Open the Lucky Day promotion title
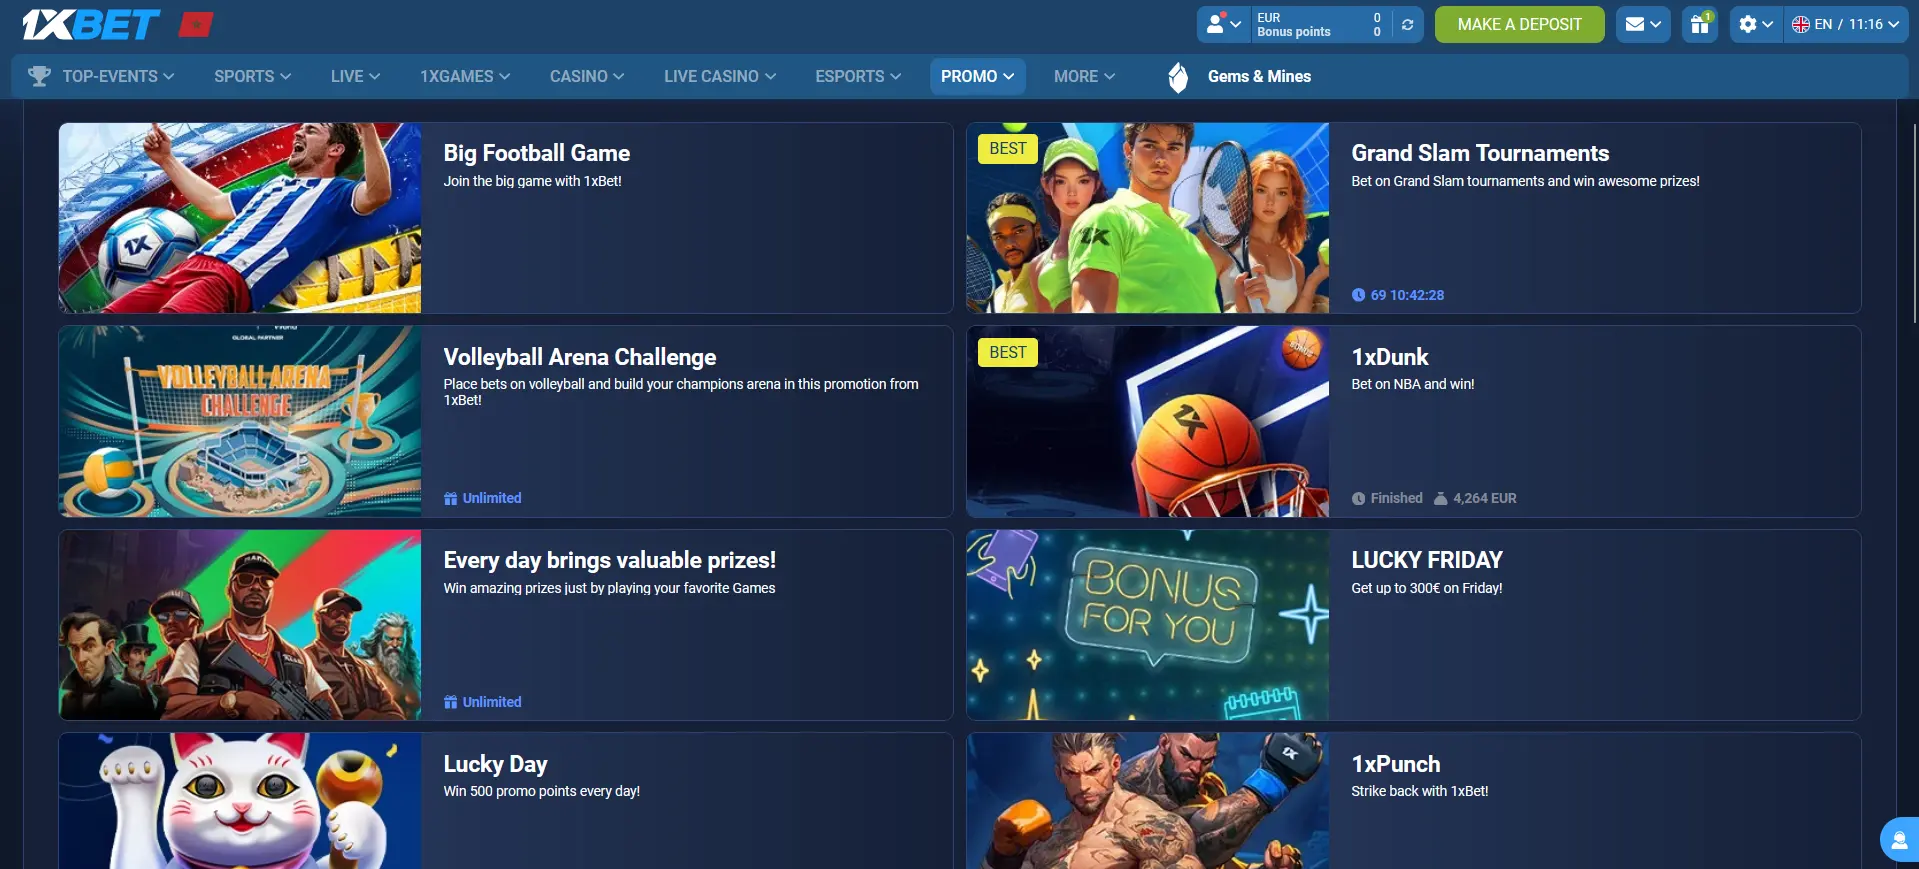Image resolution: width=1919 pixels, height=869 pixels. point(496,764)
